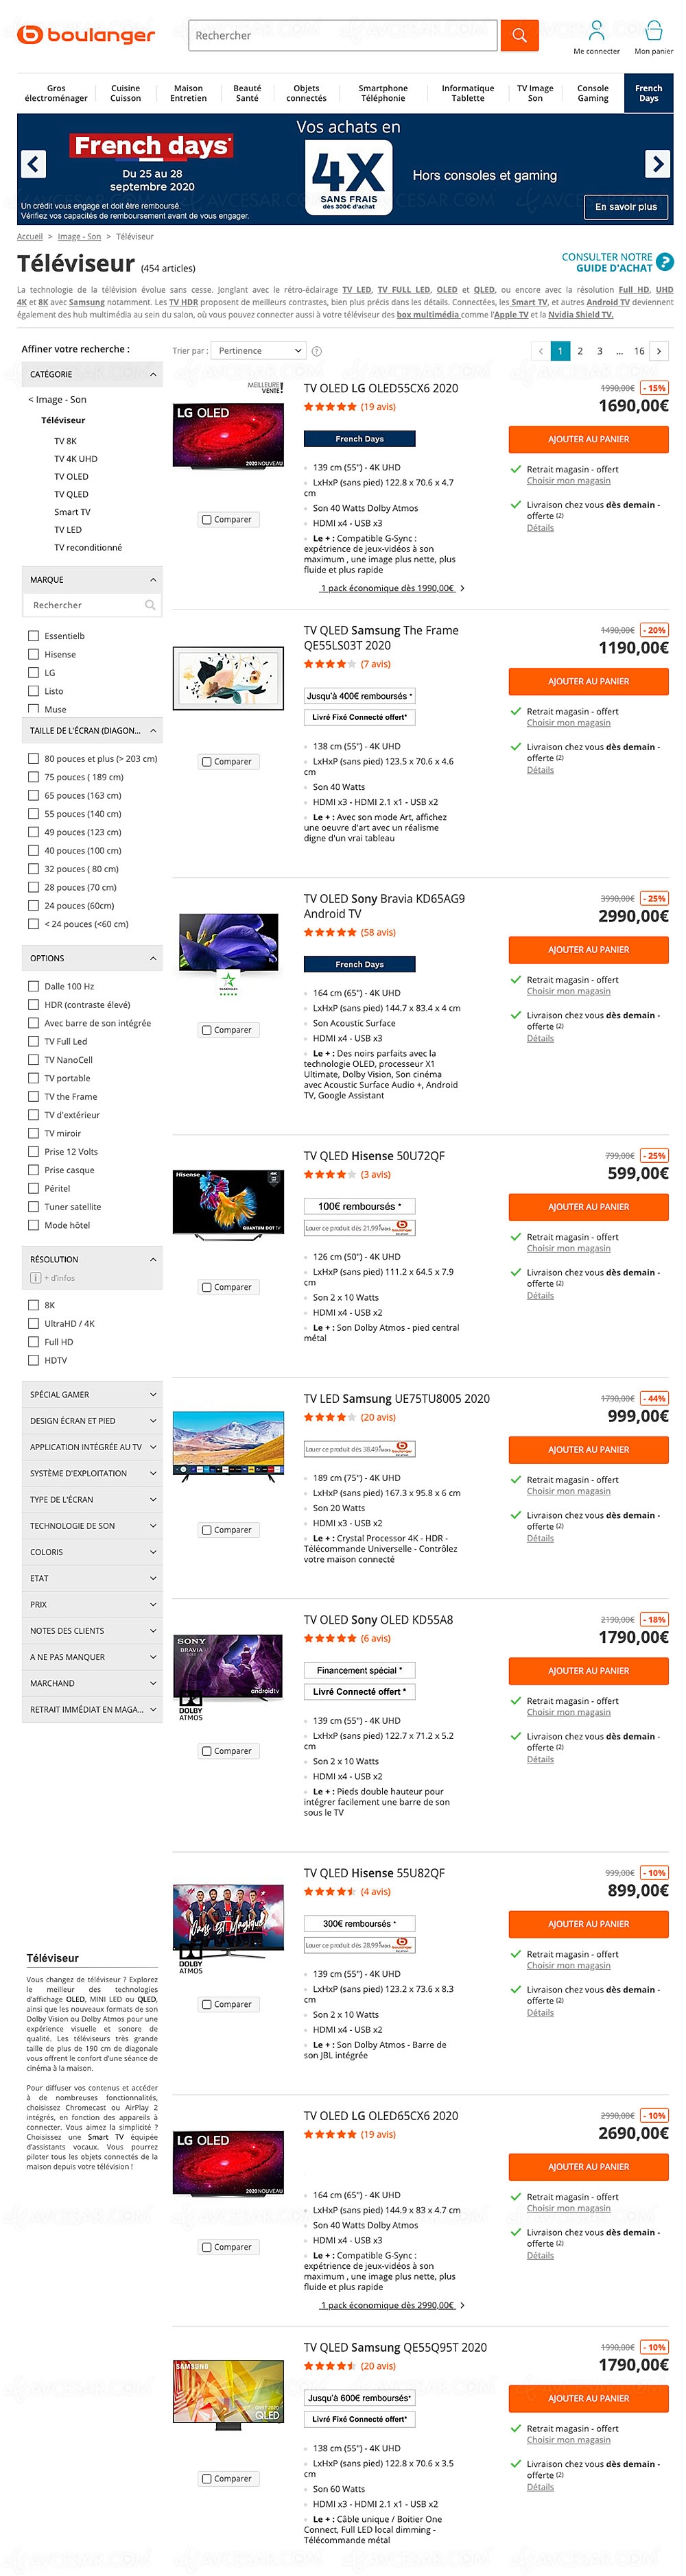The image size is (686, 2576).
Task: Check the Hisense brand filter
Action: click(x=34, y=654)
